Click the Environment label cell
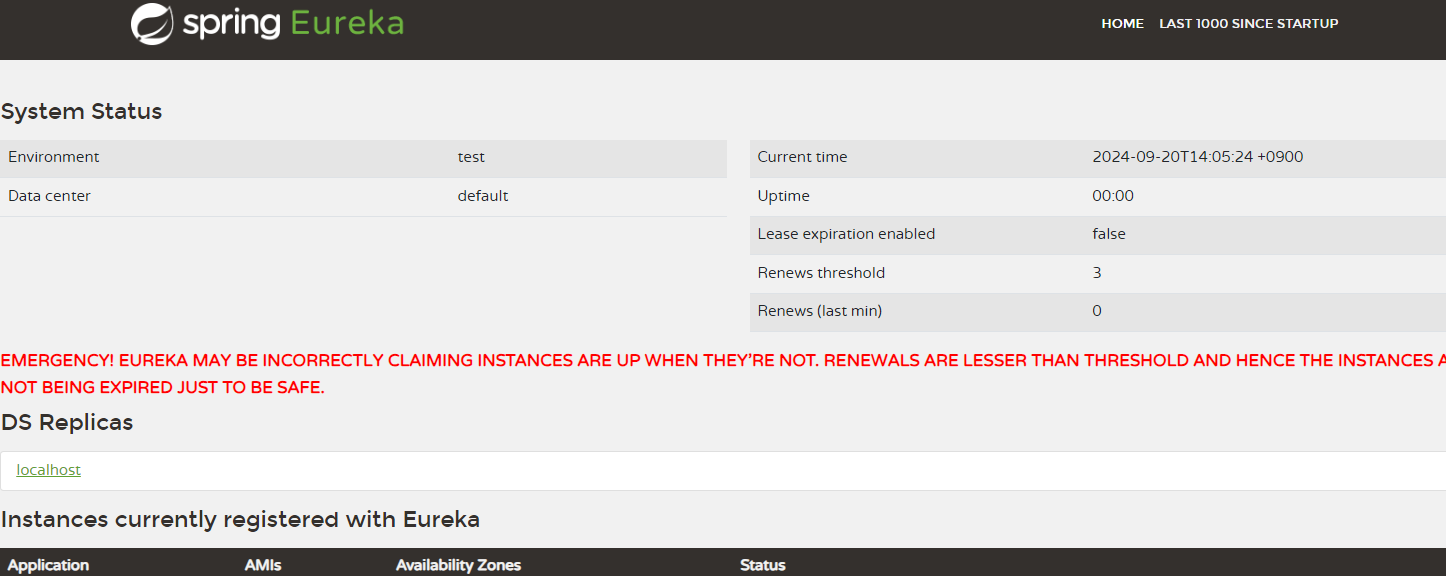The height and width of the screenshot is (576, 1446). coord(54,157)
